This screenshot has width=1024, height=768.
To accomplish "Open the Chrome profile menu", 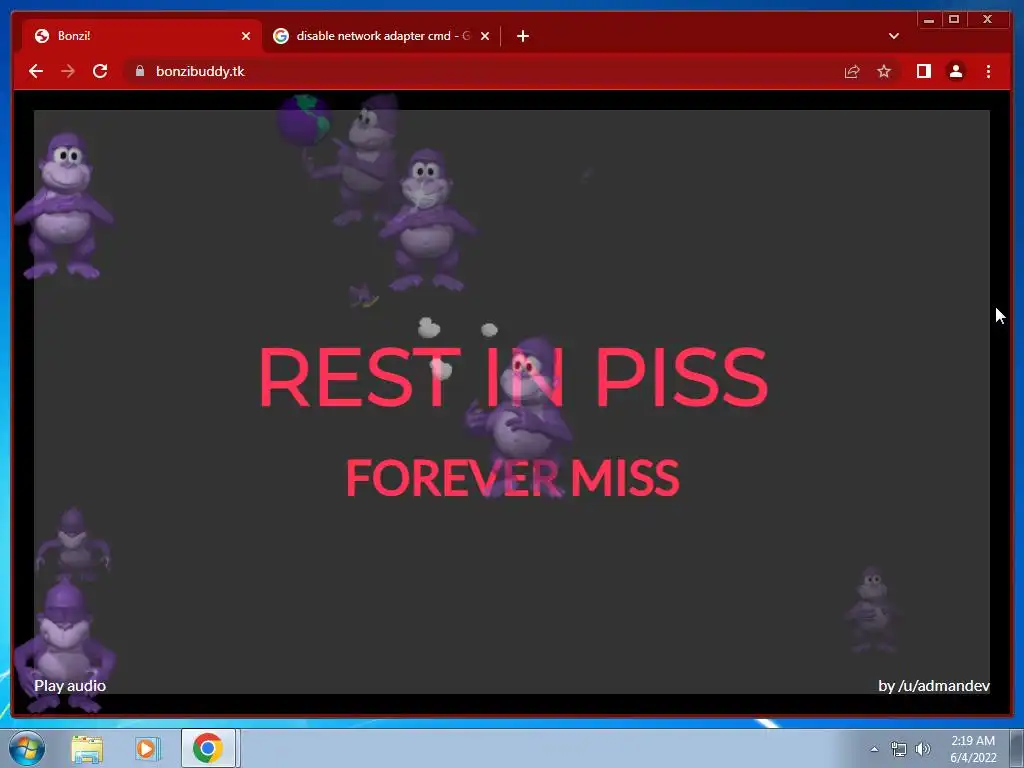I will [956, 71].
